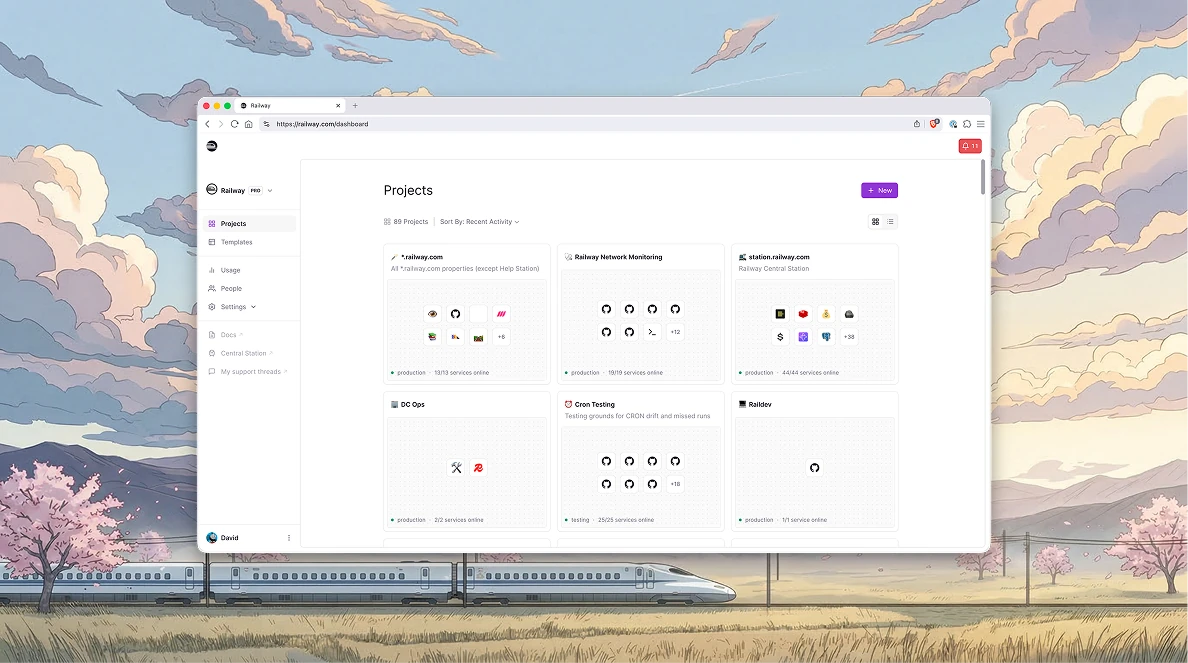This screenshot has height=663, width=1188.
Task: Click '25/25 services online' status text
Action: [x=626, y=521]
